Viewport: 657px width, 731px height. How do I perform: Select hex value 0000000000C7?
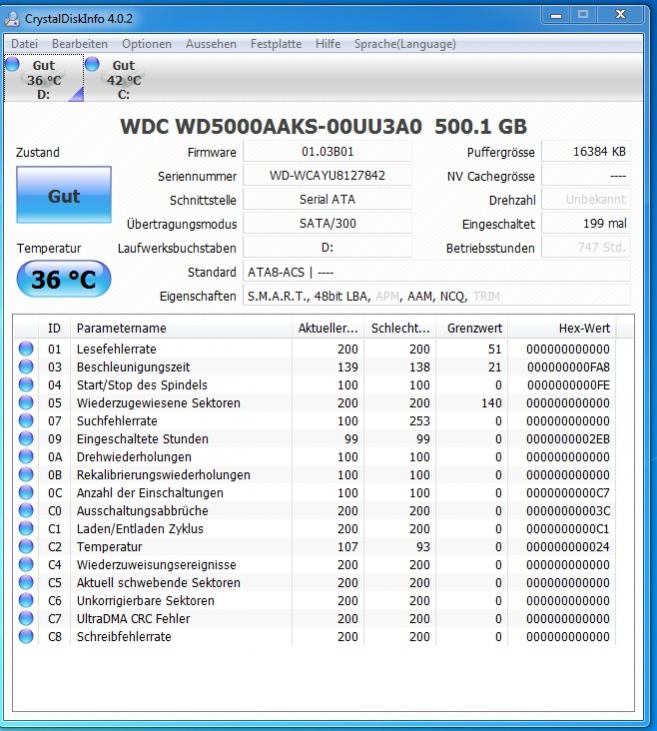tap(568, 493)
